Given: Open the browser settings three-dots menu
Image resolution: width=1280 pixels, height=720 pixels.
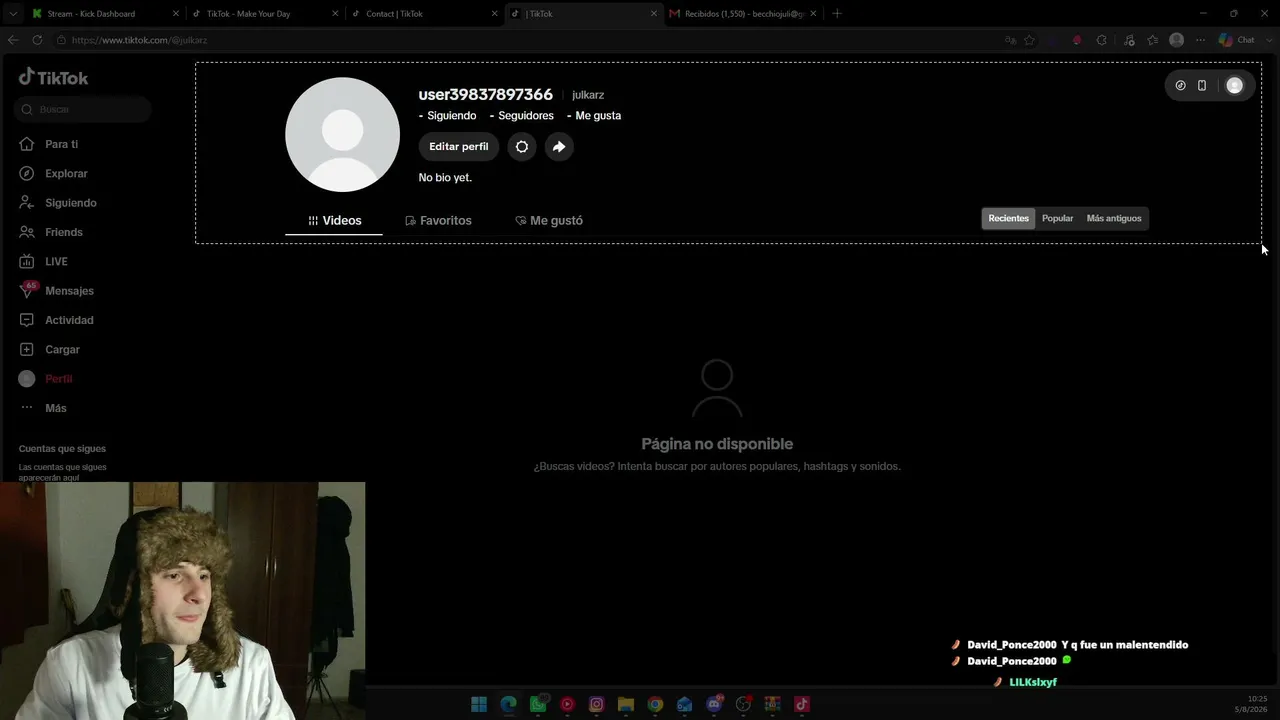Looking at the screenshot, I should pyautogui.click(x=1201, y=40).
